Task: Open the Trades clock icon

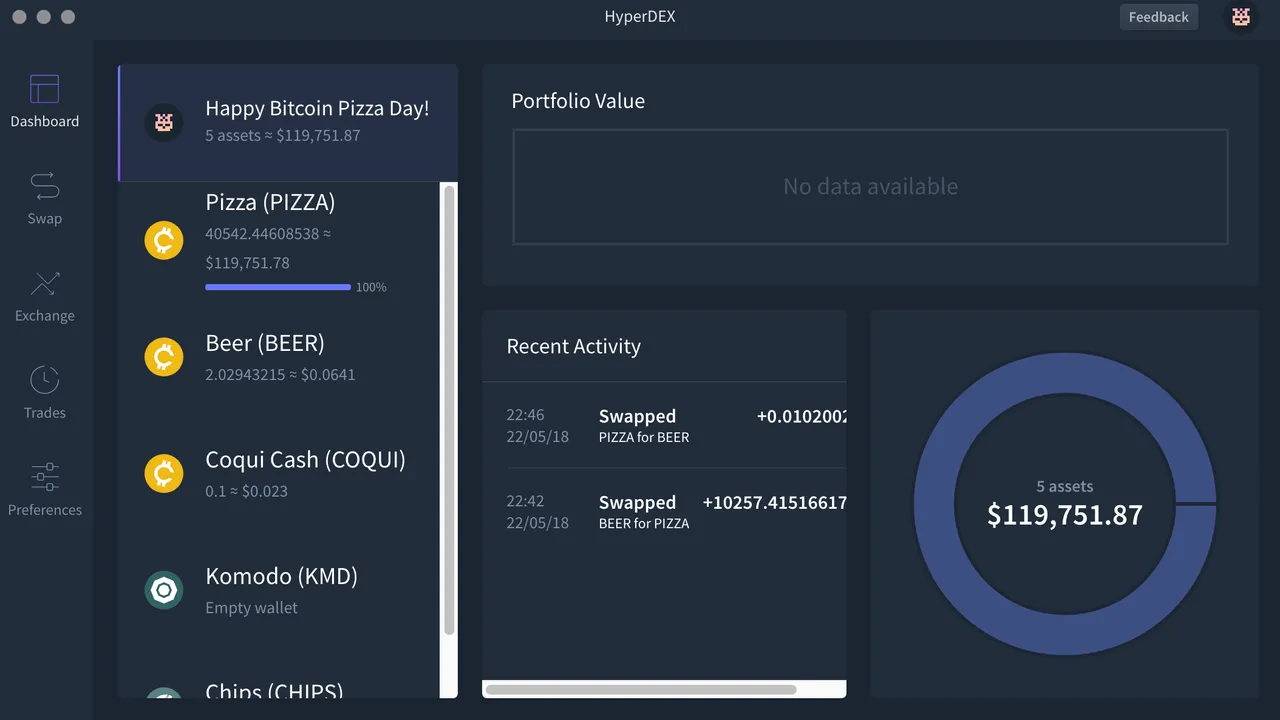Action: [x=44, y=380]
